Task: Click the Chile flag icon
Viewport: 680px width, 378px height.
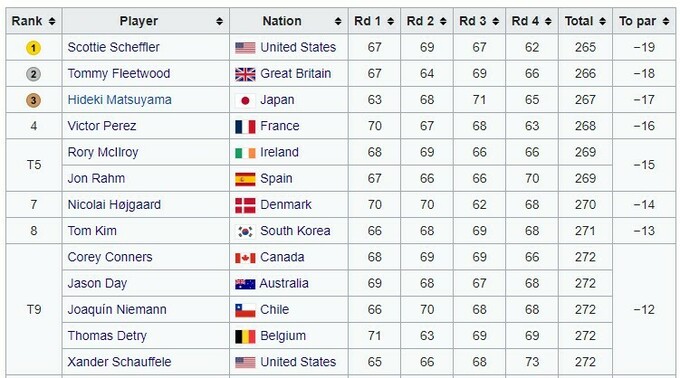Action: point(245,310)
